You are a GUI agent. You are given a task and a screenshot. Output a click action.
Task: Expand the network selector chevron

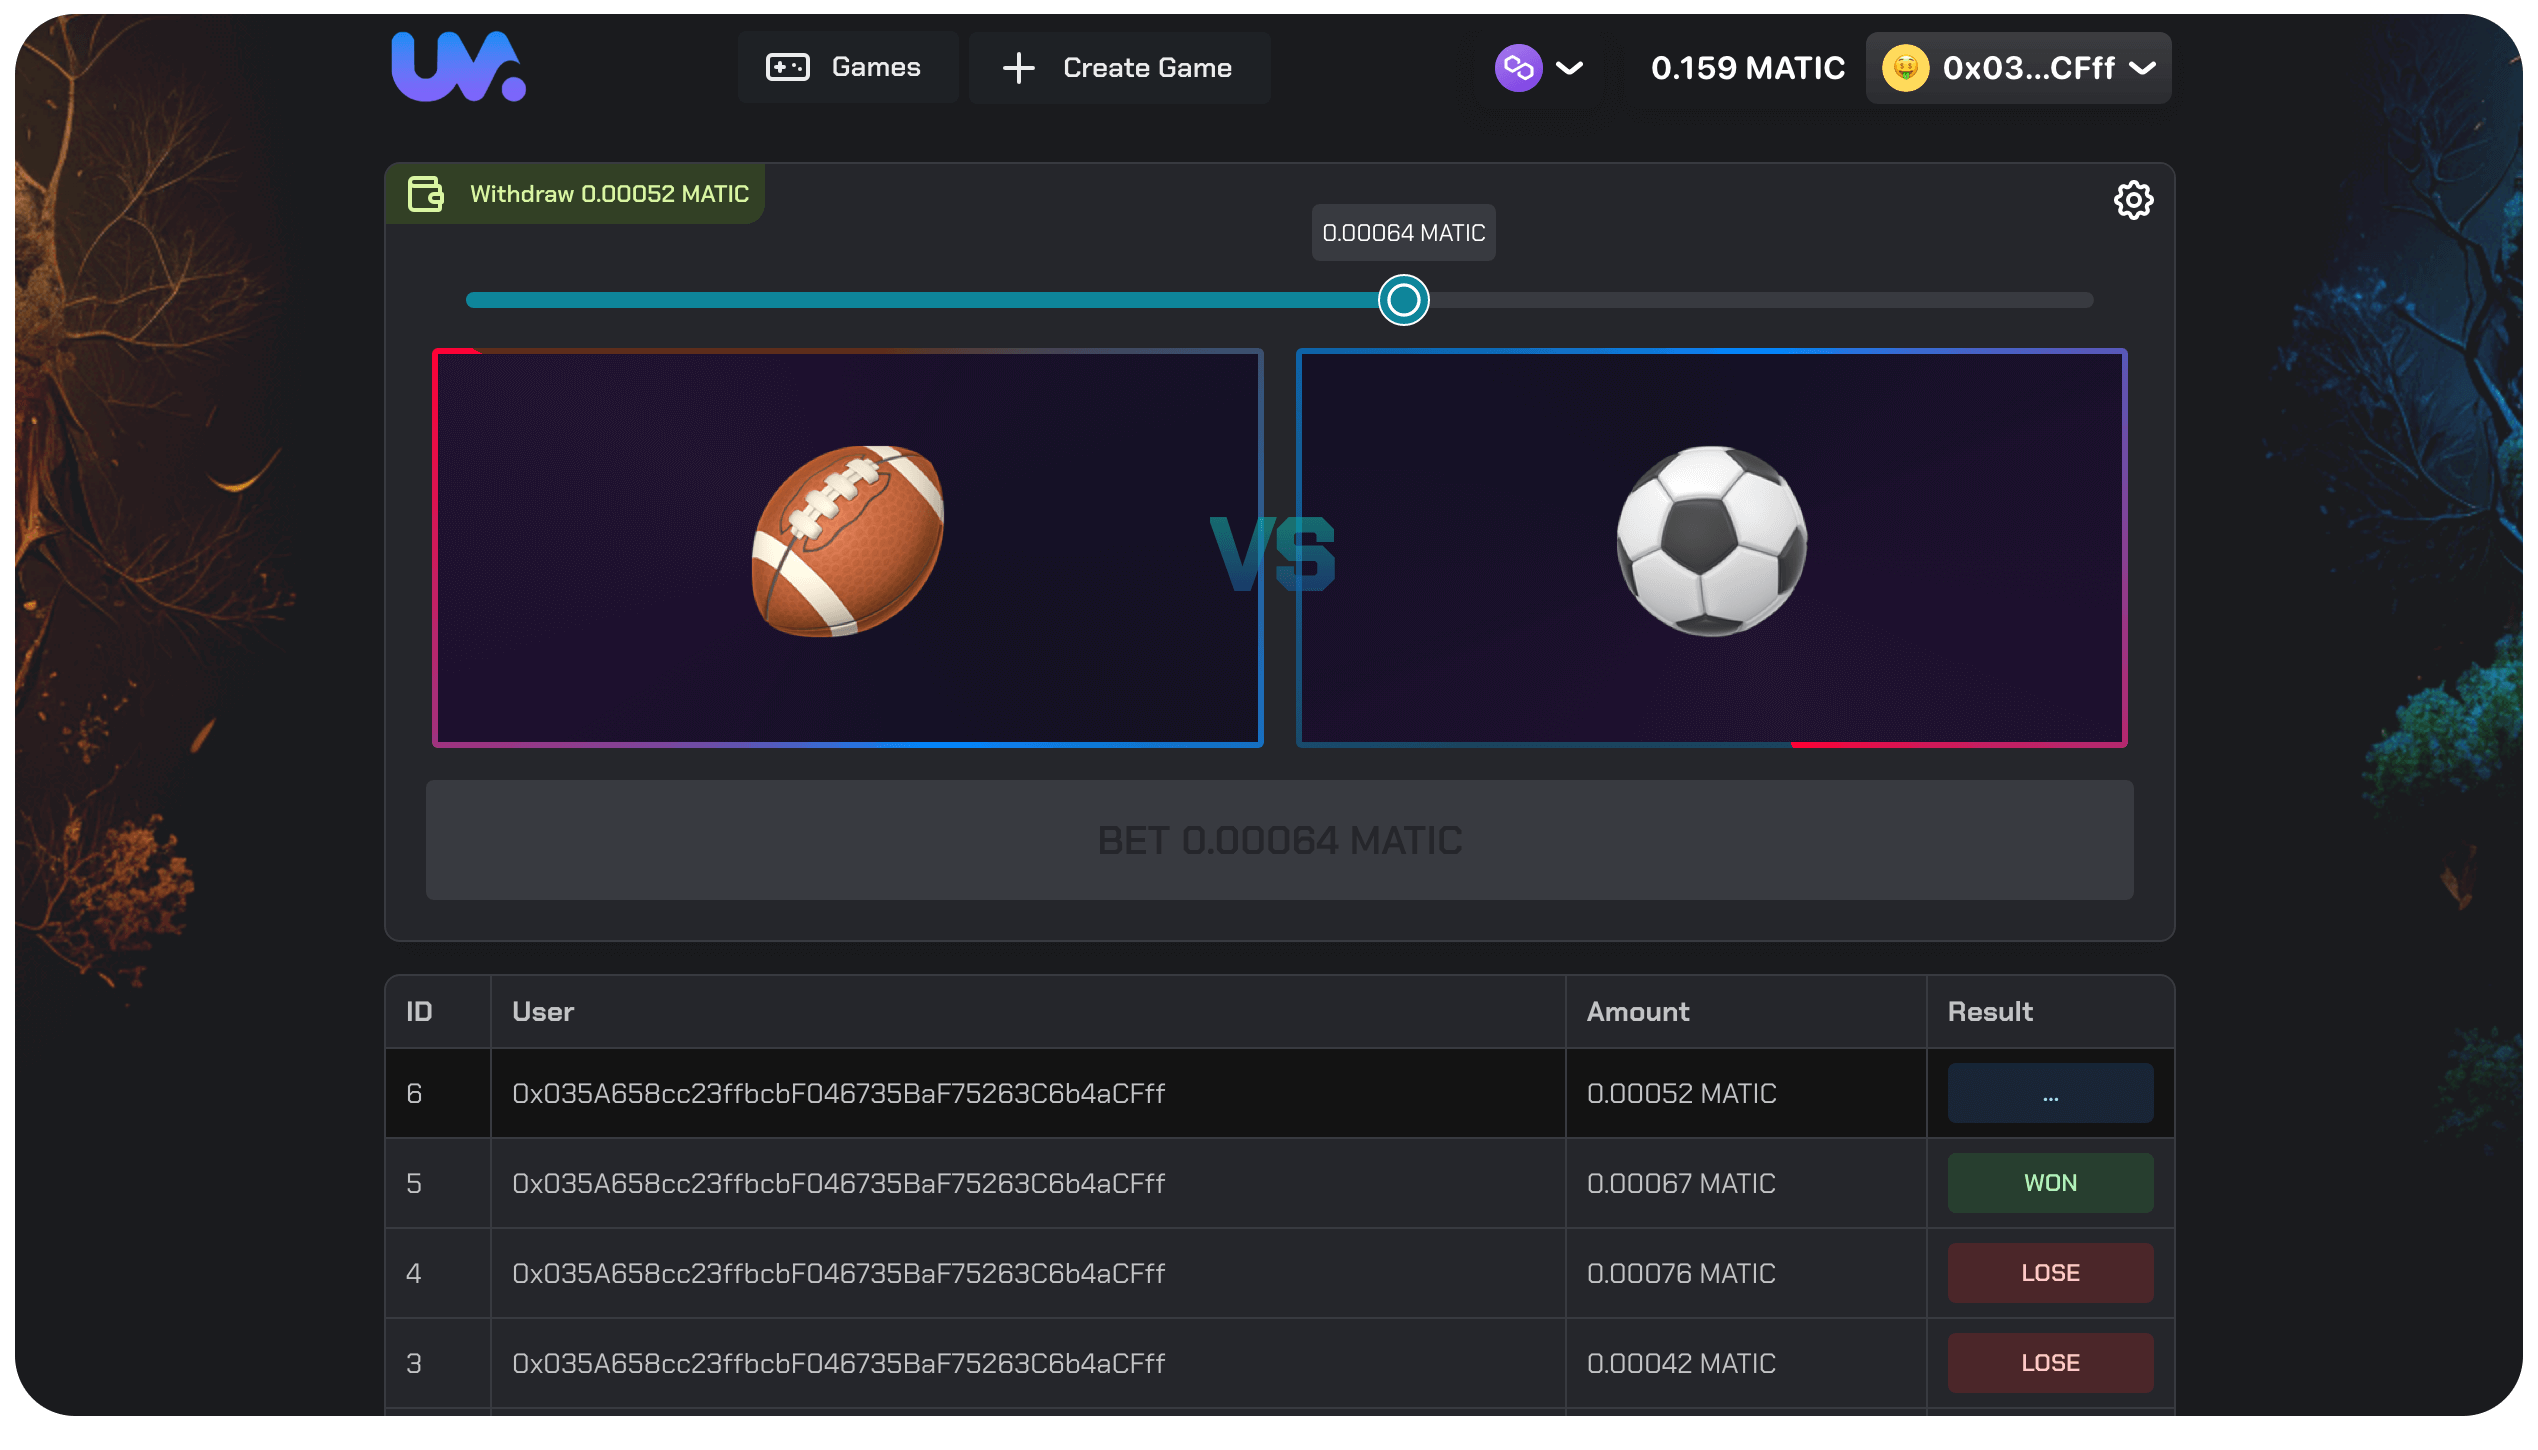1568,67
